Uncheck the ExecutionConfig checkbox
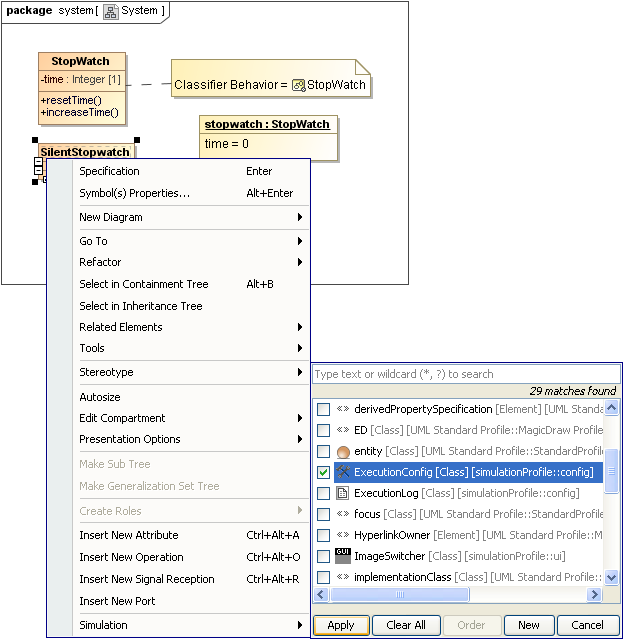623x640 pixels. (x=323, y=472)
